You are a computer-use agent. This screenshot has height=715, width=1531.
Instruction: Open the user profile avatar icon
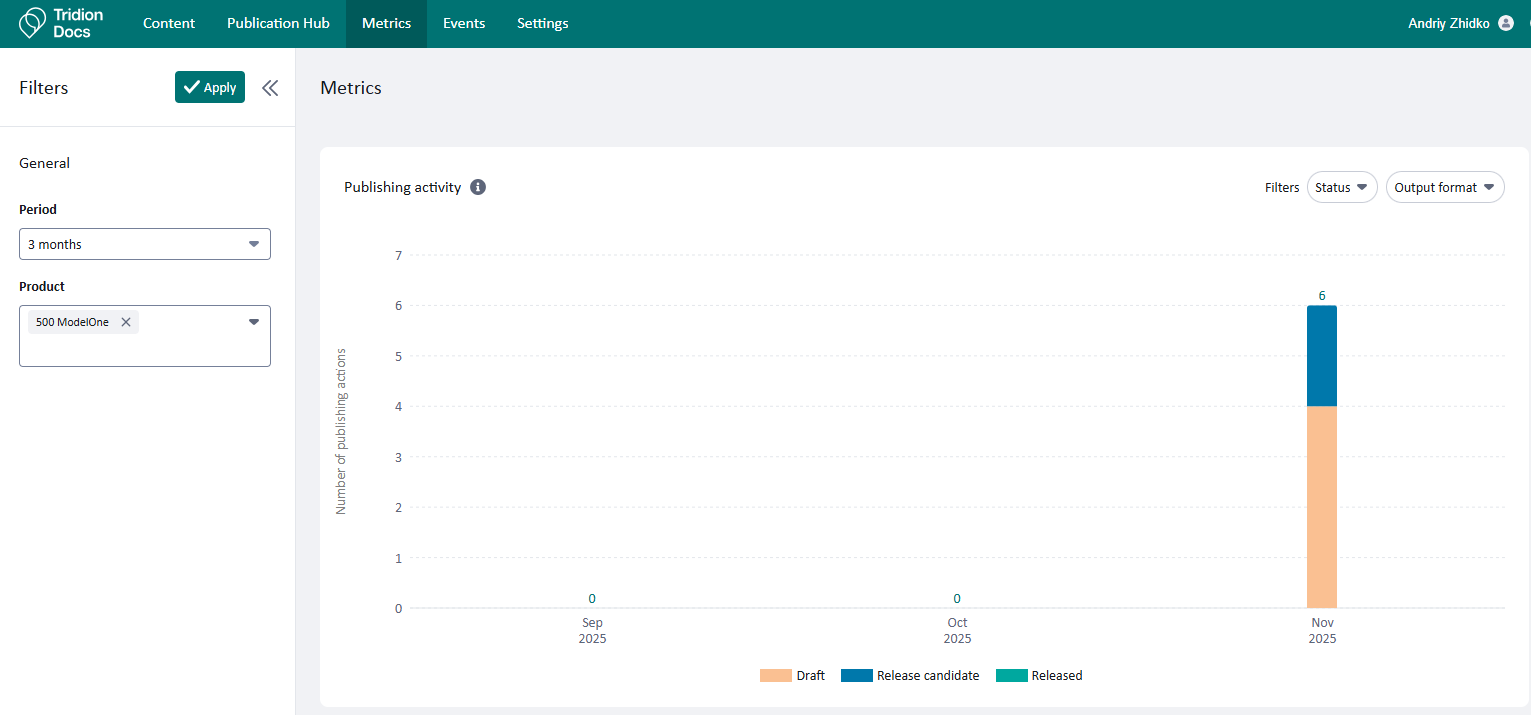coord(1506,23)
